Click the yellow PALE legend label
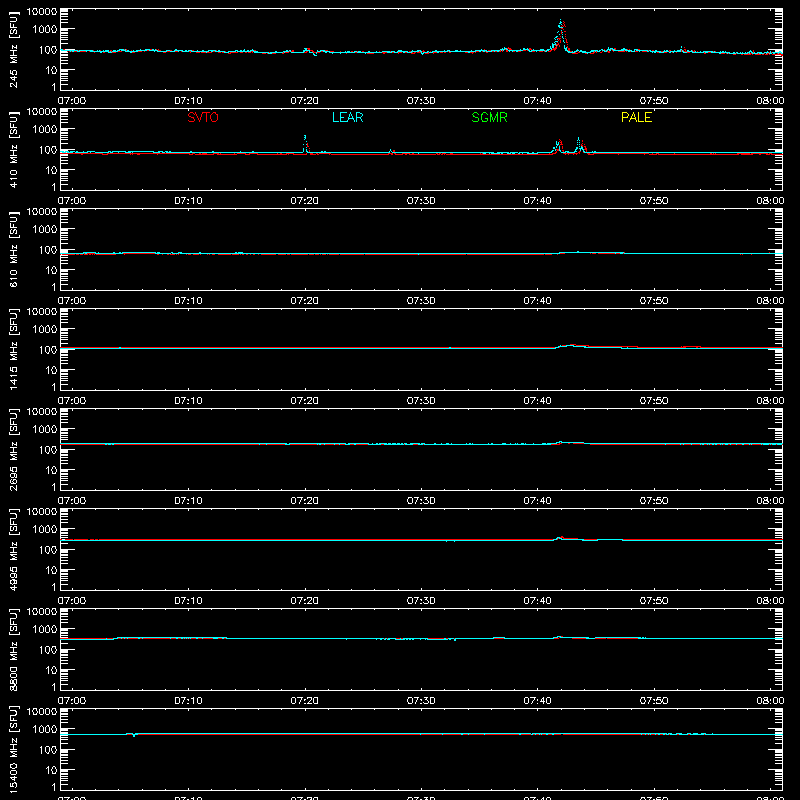Viewport: 800px width, 800px height. pyautogui.click(x=636, y=117)
